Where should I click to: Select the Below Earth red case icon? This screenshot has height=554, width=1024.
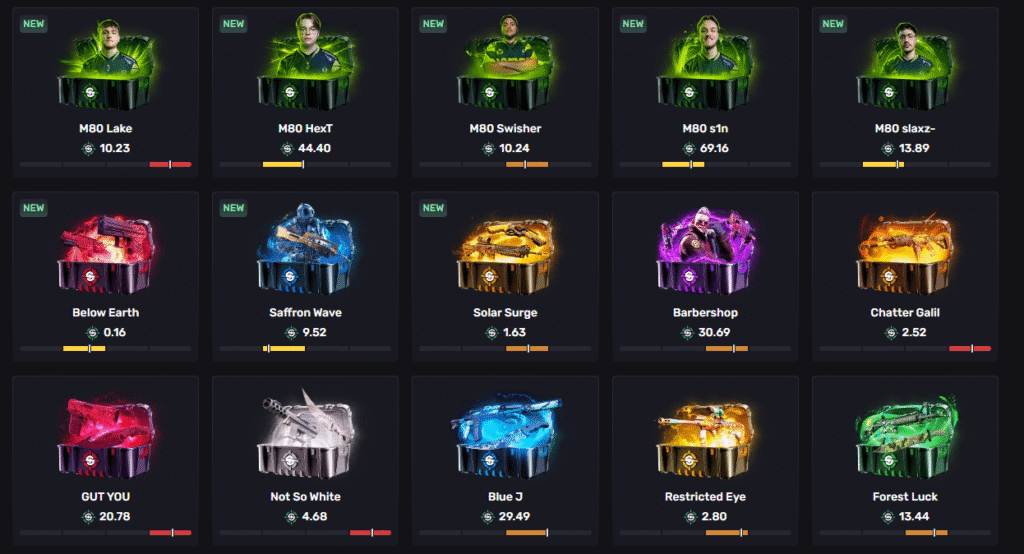pos(106,255)
